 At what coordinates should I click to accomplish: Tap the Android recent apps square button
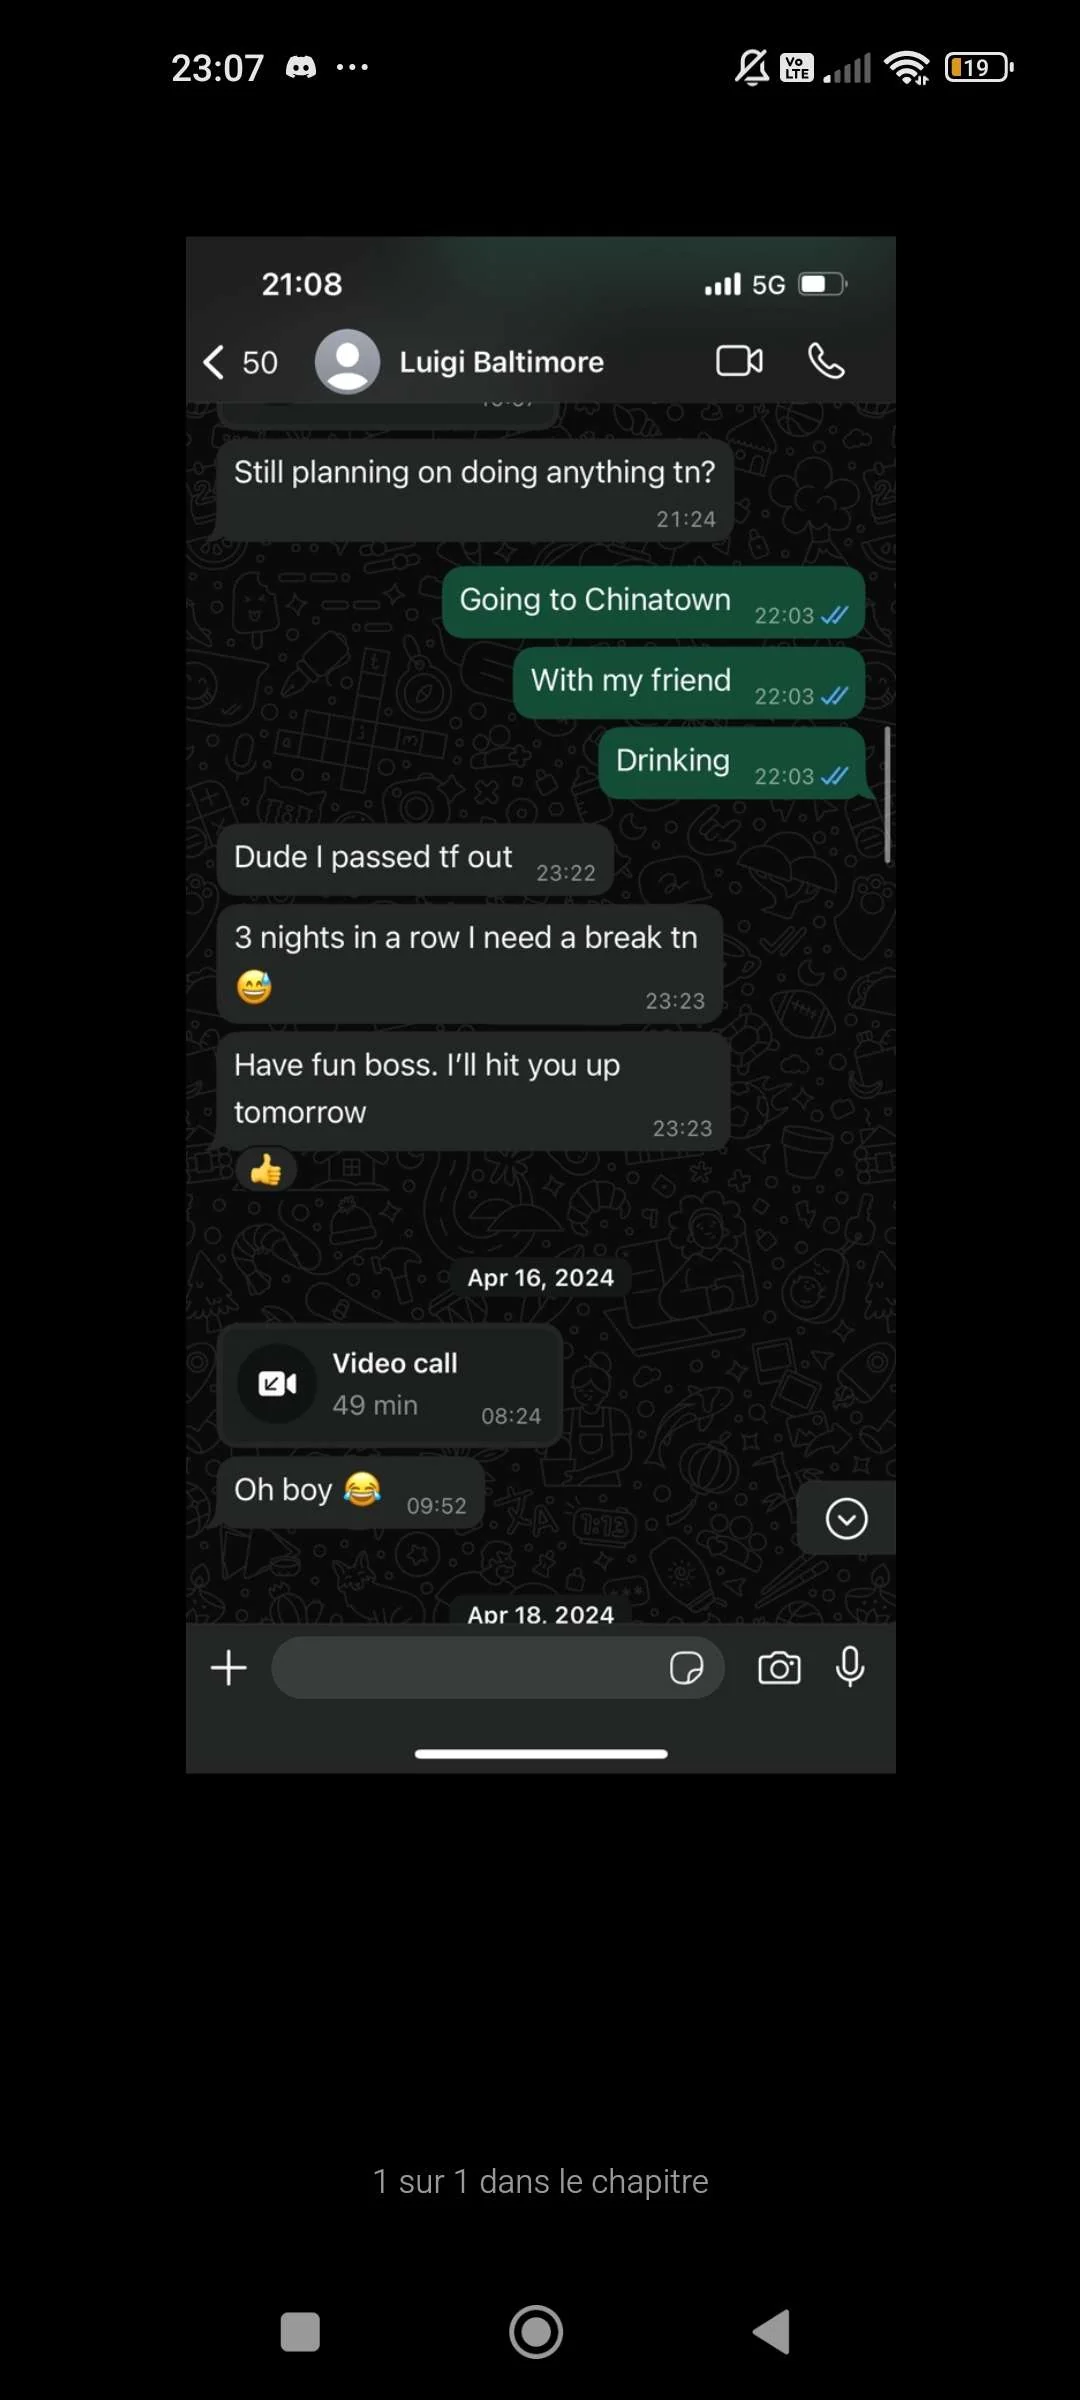300,2332
